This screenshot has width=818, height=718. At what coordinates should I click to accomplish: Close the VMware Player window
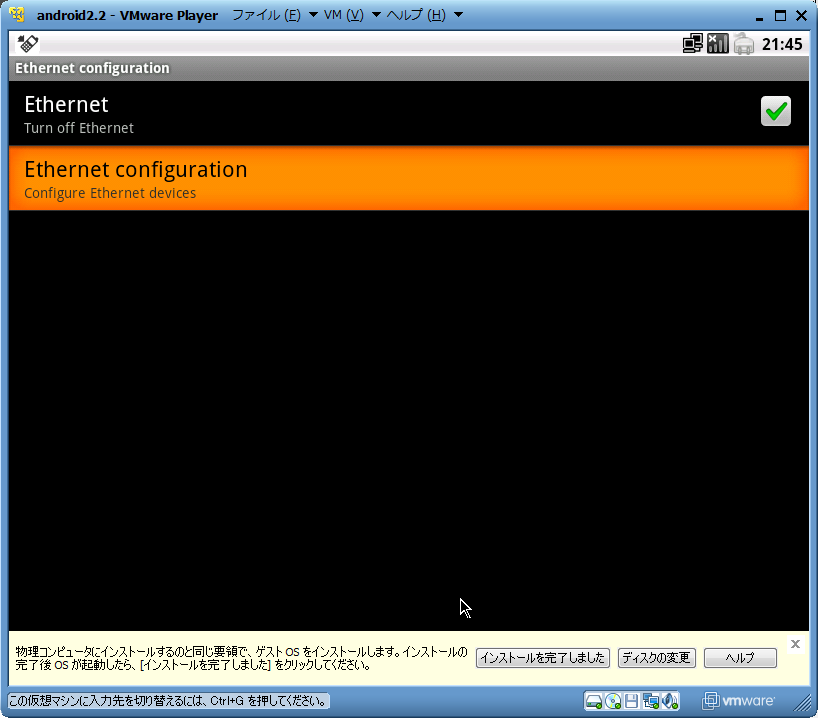(801, 16)
